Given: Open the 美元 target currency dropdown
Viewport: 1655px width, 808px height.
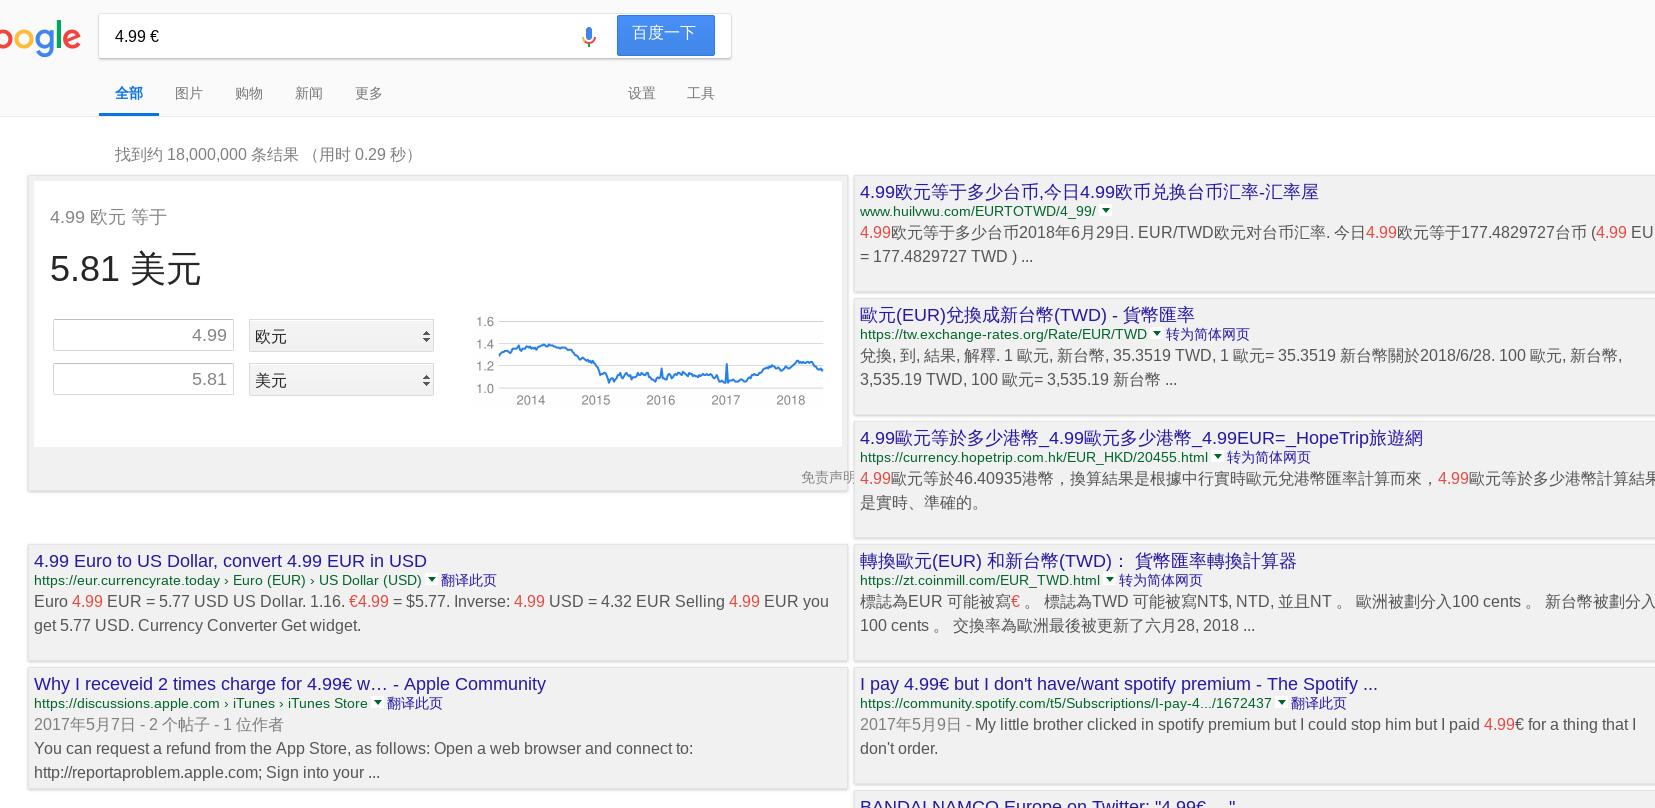Looking at the screenshot, I should click(x=341, y=380).
